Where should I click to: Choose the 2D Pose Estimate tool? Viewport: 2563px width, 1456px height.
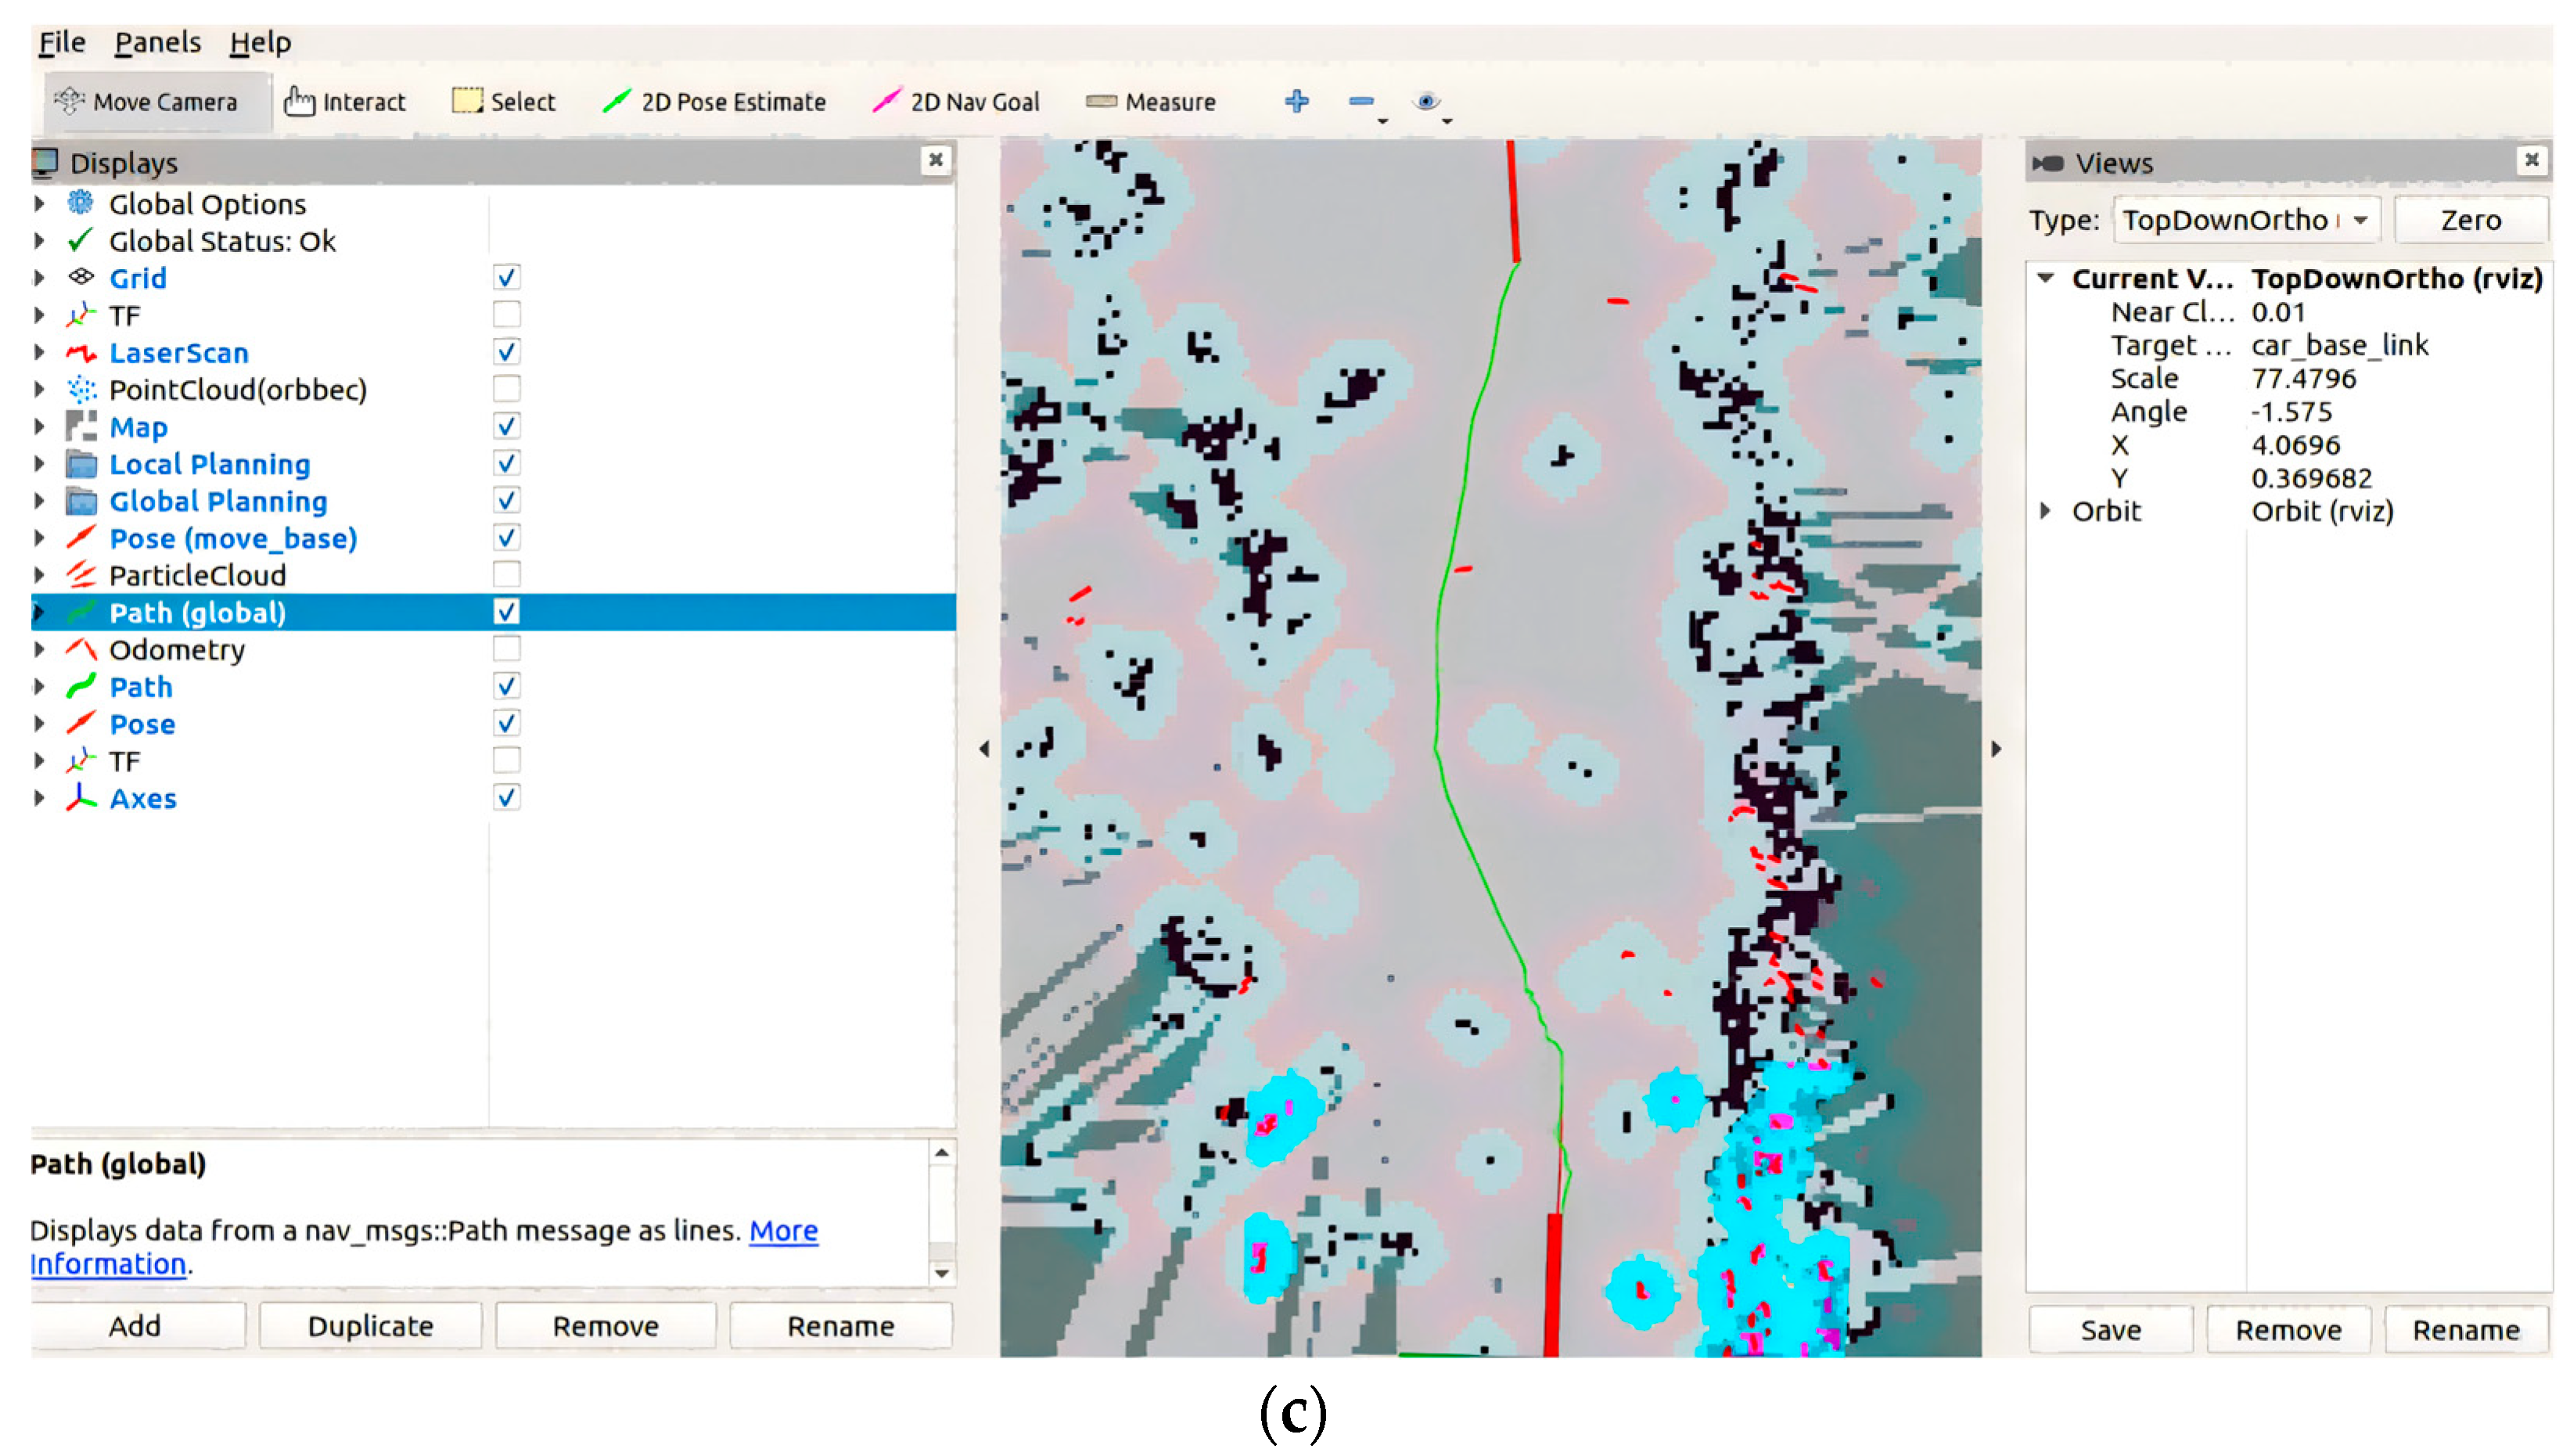[715, 102]
